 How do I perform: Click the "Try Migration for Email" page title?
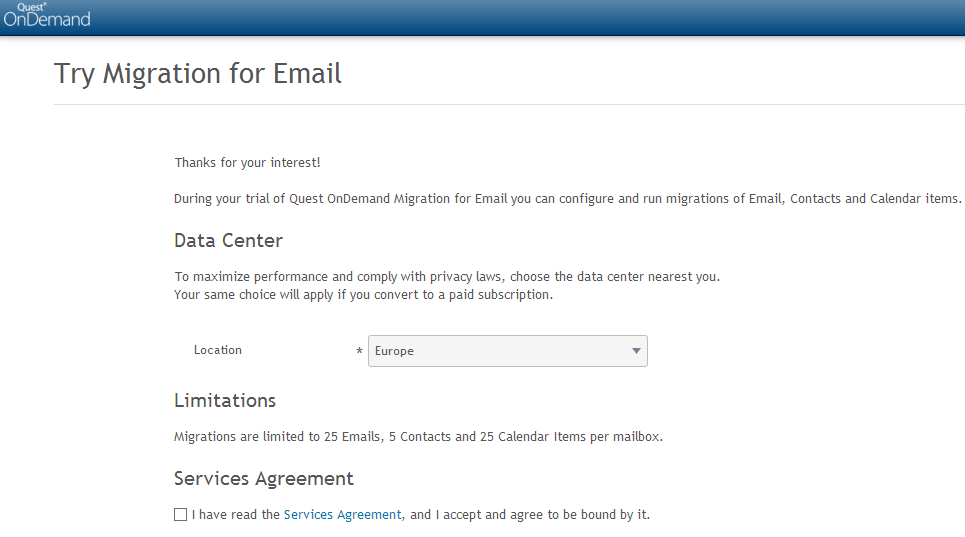[198, 73]
